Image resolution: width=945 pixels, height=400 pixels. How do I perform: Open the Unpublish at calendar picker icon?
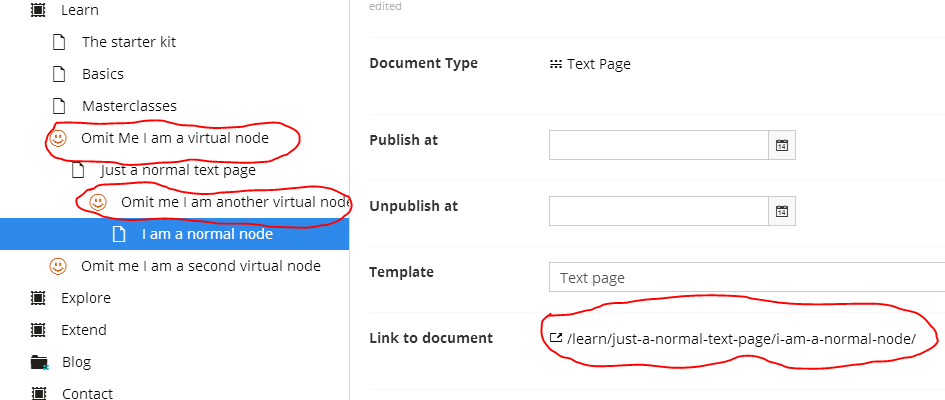782,211
